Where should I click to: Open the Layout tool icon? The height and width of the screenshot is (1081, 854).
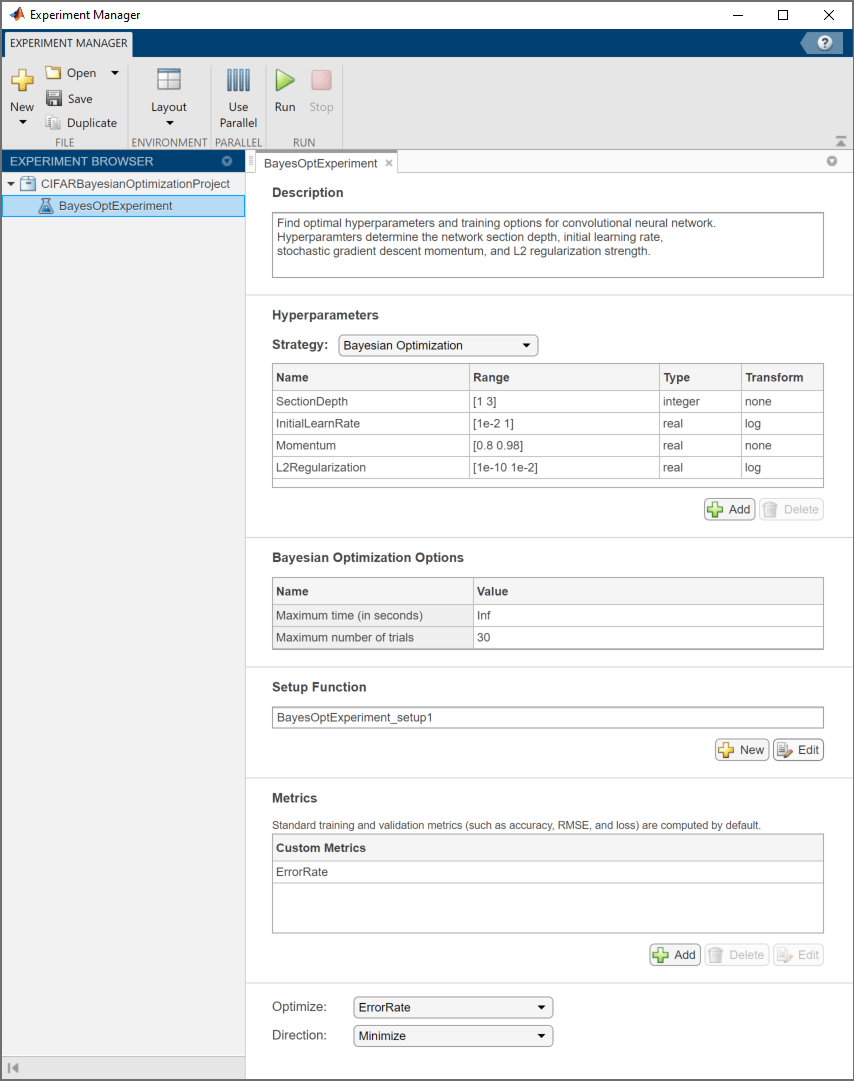click(x=169, y=81)
